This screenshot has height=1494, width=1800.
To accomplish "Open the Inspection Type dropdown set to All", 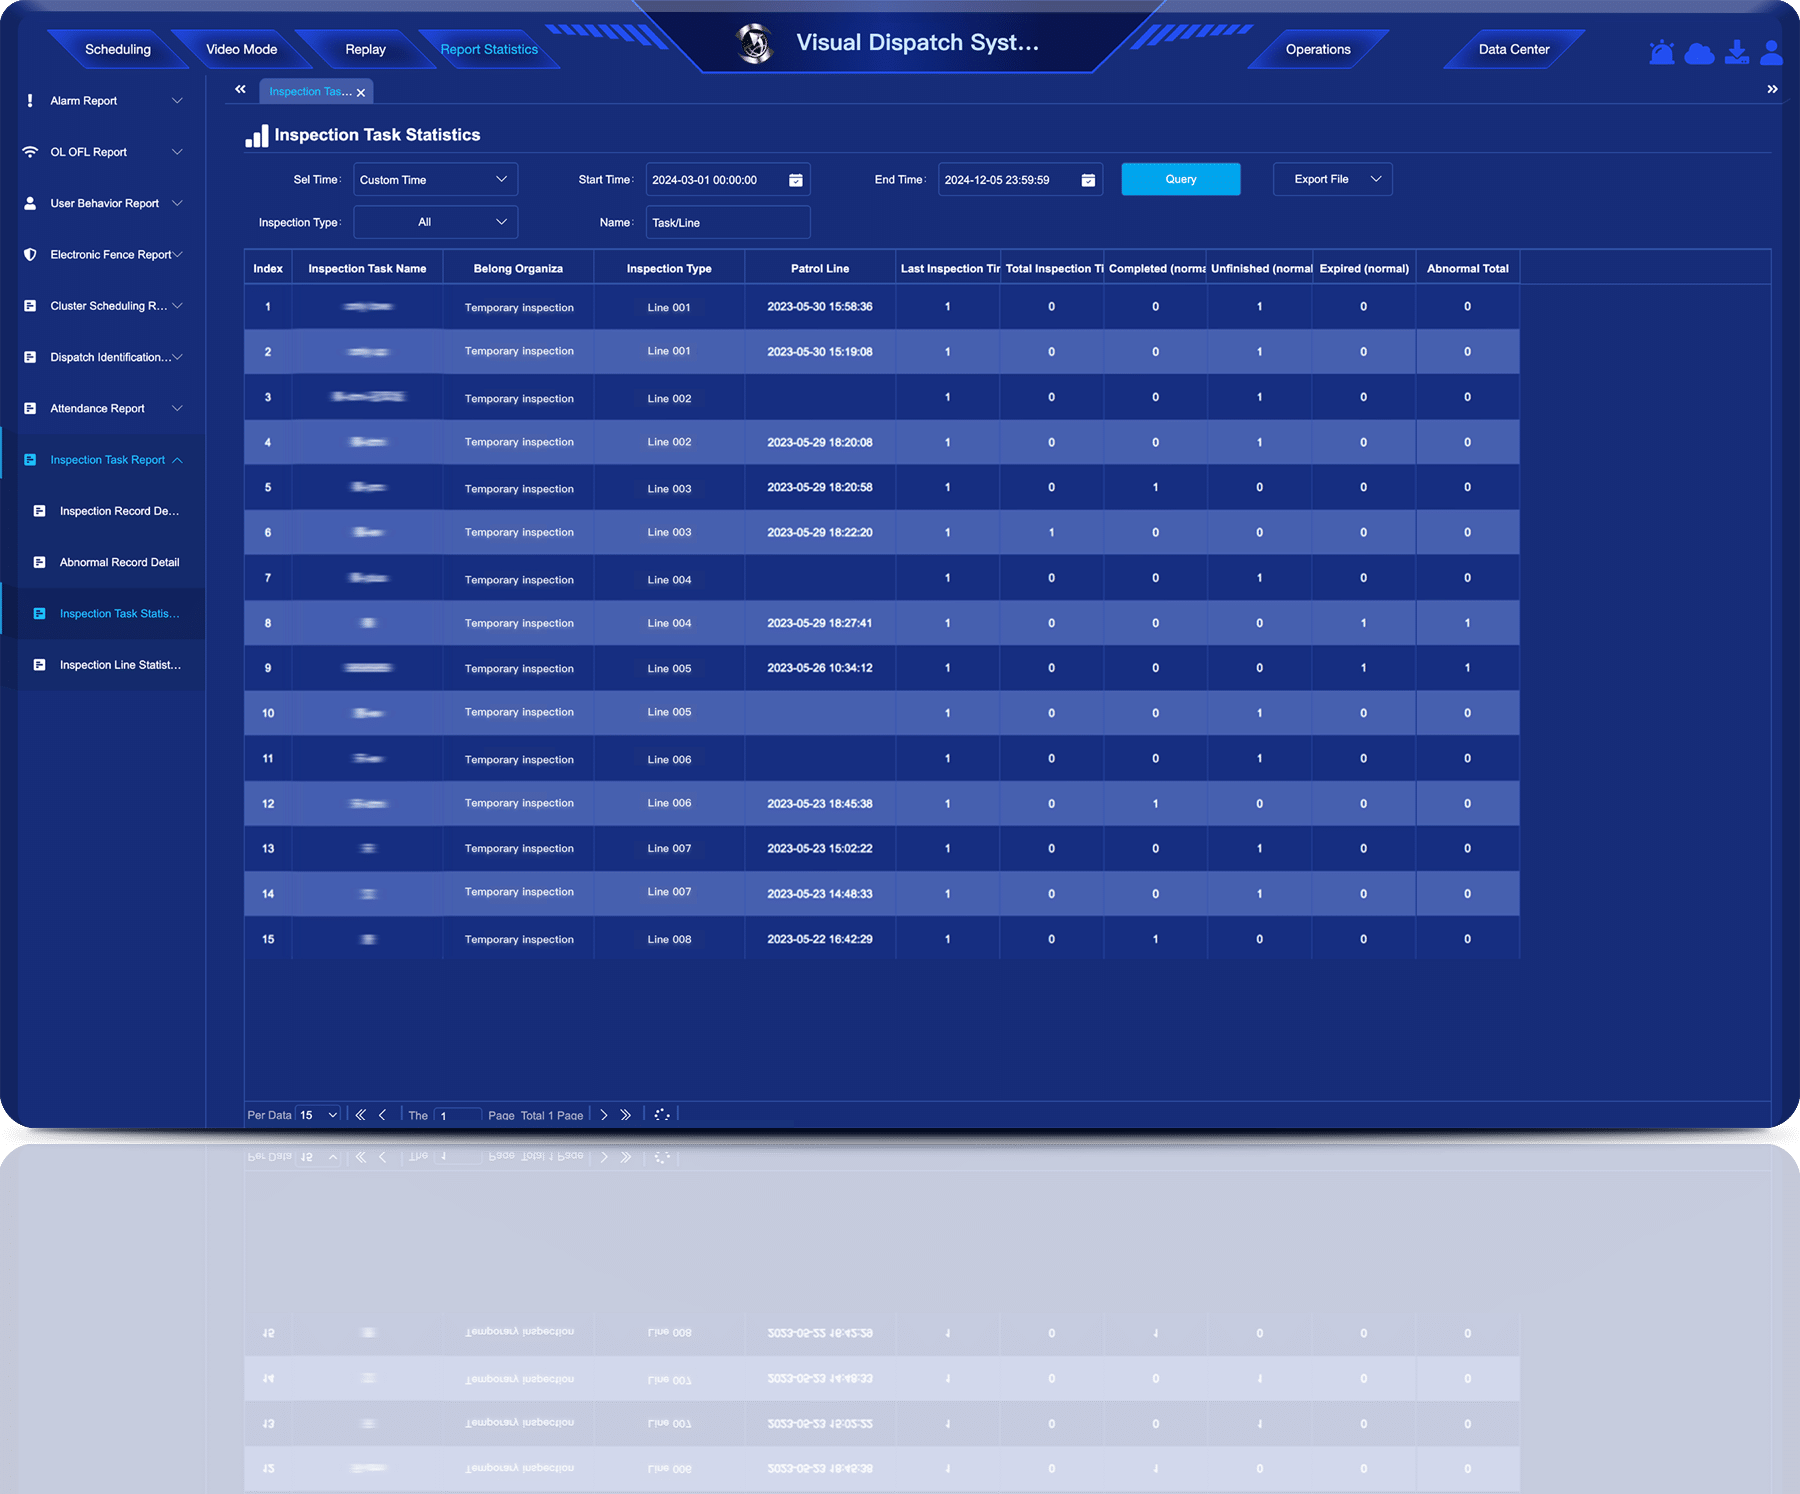I will click(x=434, y=221).
